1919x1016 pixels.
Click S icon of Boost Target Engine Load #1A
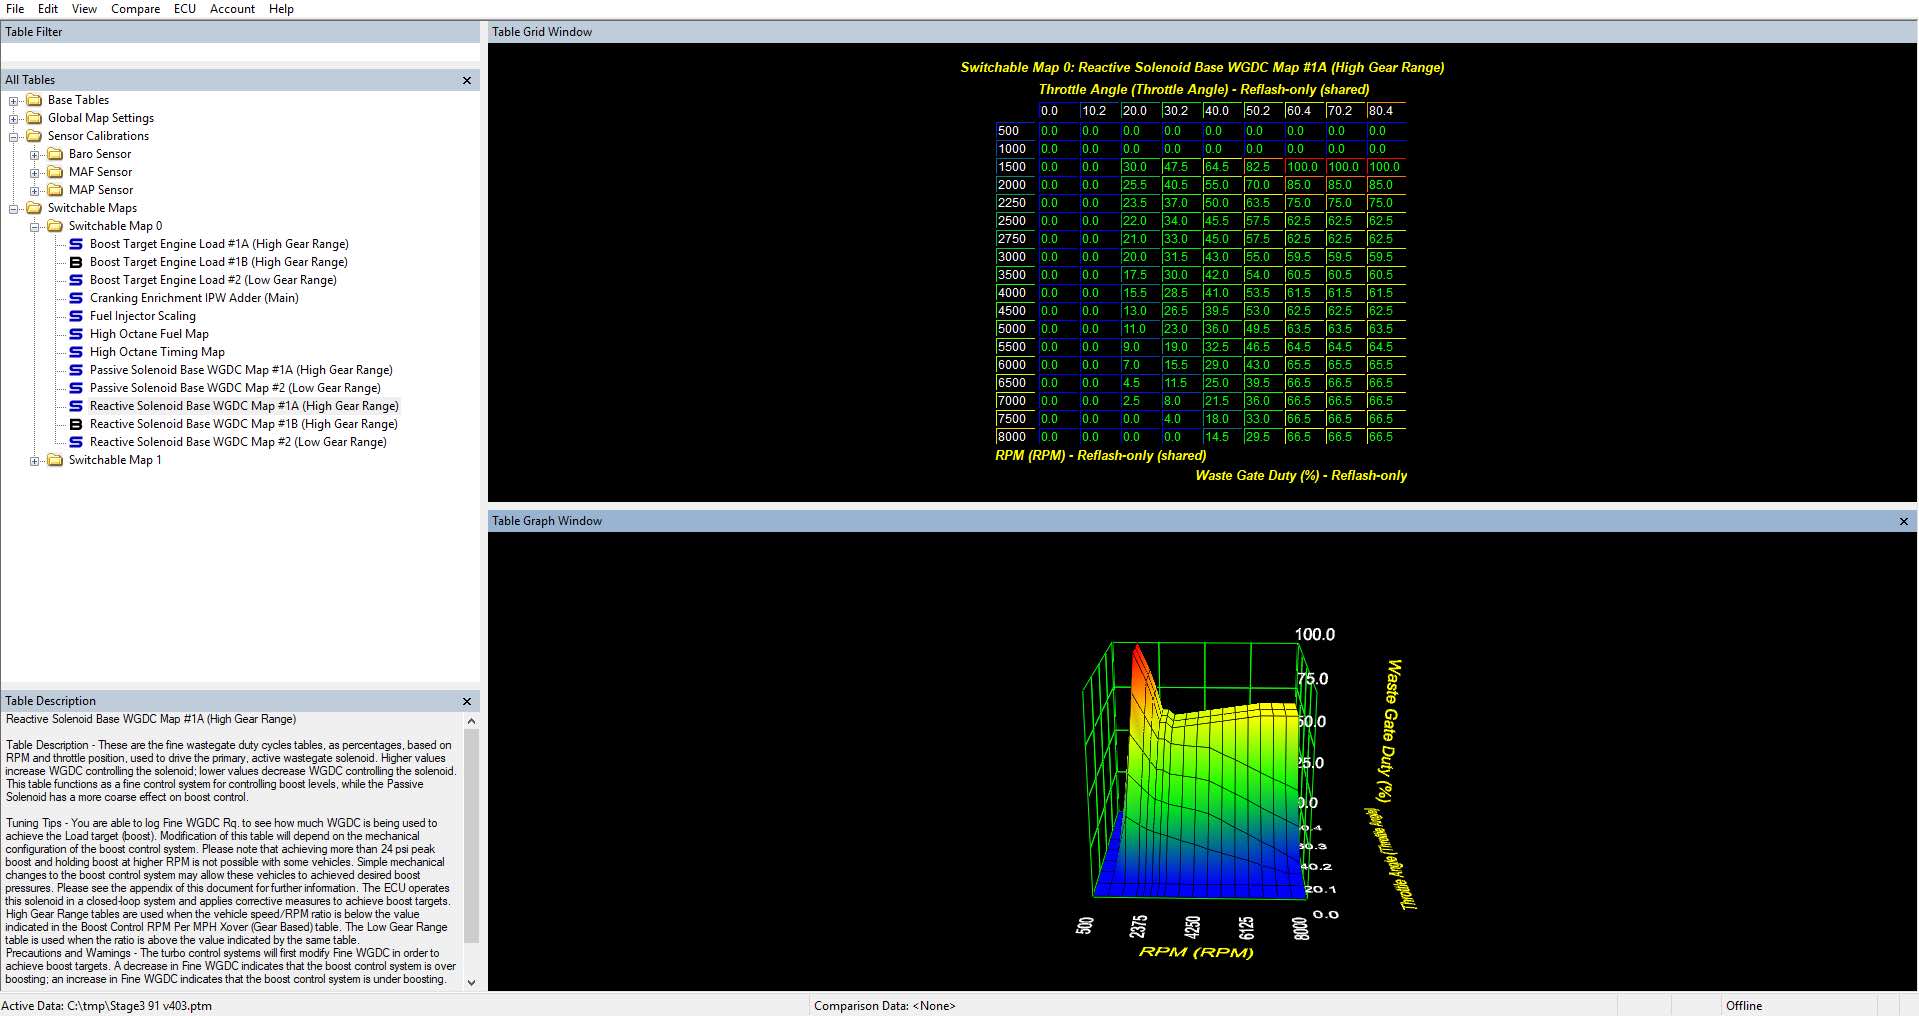tap(76, 244)
